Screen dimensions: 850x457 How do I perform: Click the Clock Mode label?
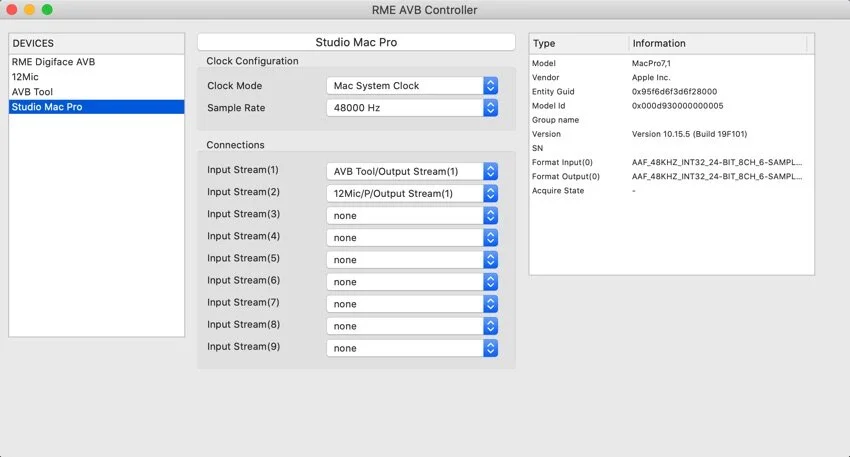pos(235,86)
